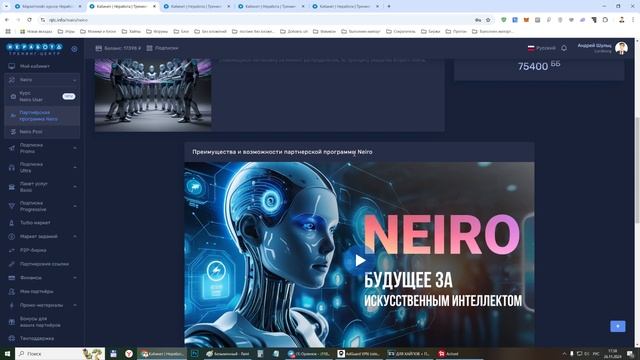Click heading Преимущества и возможности партнерской программы Neiro

(282, 152)
